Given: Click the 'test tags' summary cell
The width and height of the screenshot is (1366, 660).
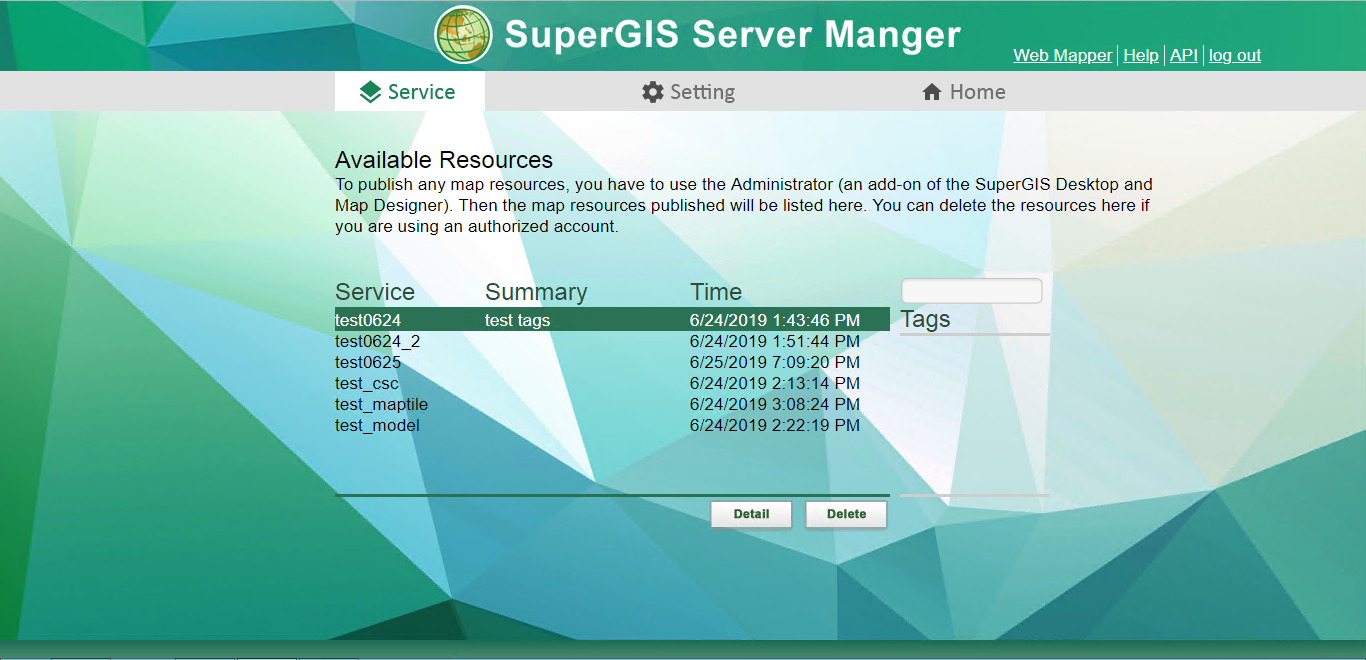Looking at the screenshot, I should pyautogui.click(x=518, y=320).
